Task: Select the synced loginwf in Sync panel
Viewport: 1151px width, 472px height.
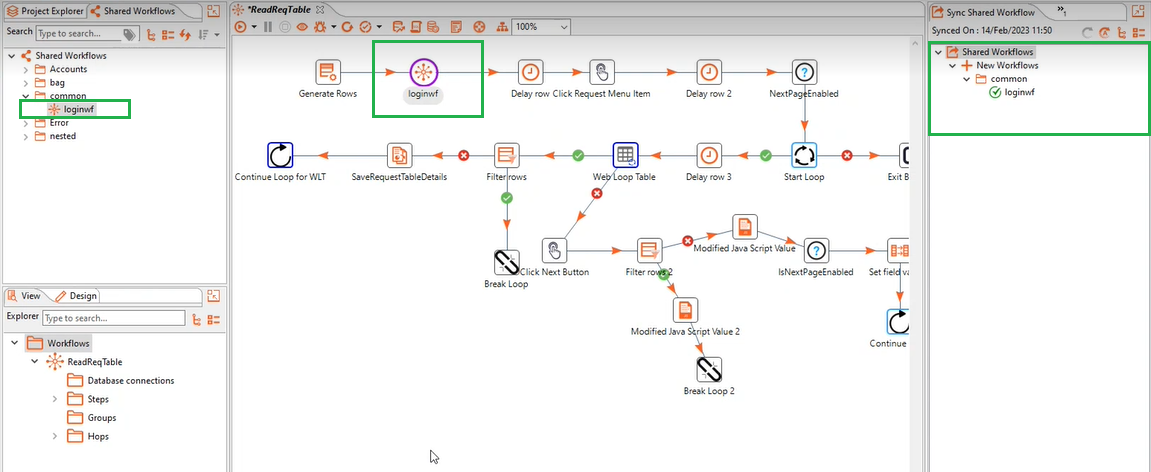Action: 1018,92
